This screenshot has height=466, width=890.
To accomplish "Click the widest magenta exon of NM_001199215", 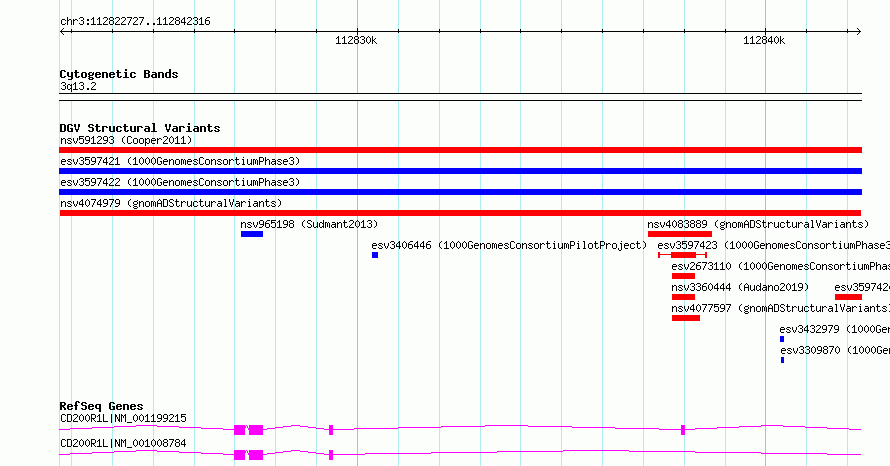I will [256, 430].
